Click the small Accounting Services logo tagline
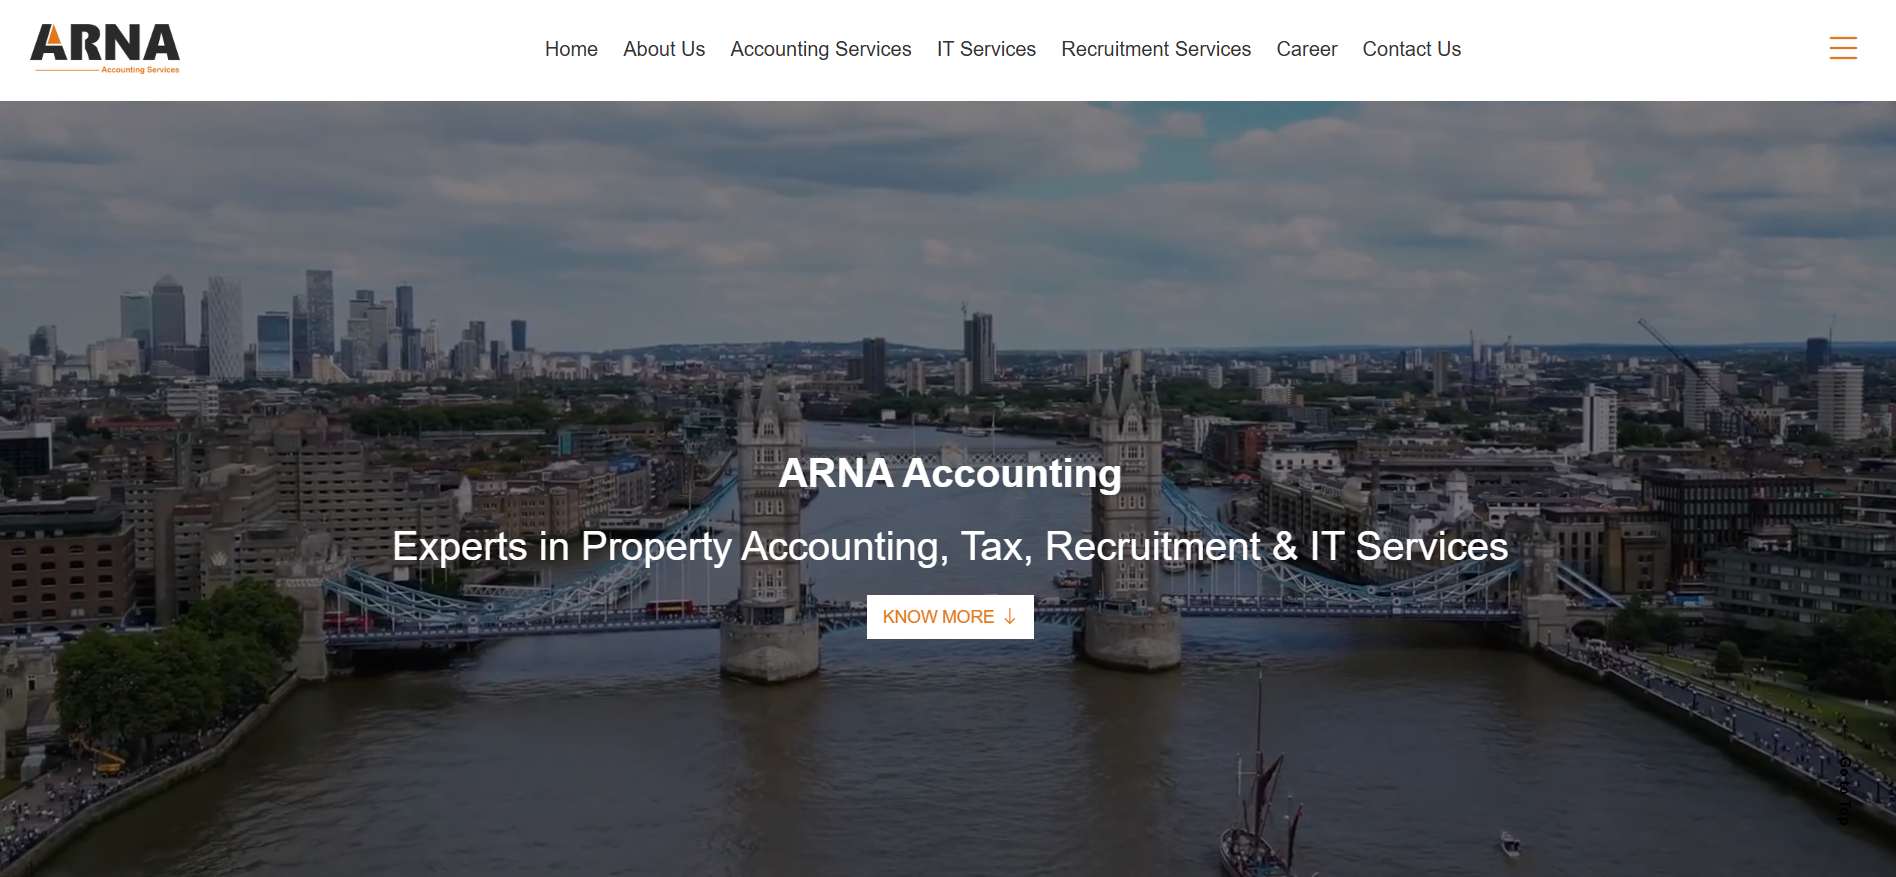The height and width of the screenshot is (877, 1896). [140, 70]
